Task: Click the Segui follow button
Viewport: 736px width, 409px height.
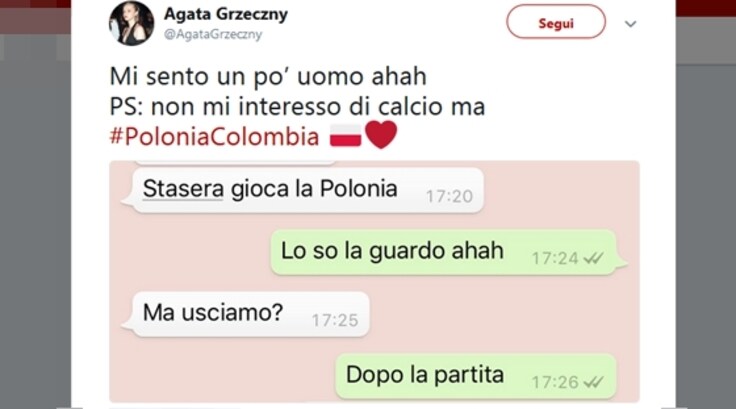Action: point(556,22)
